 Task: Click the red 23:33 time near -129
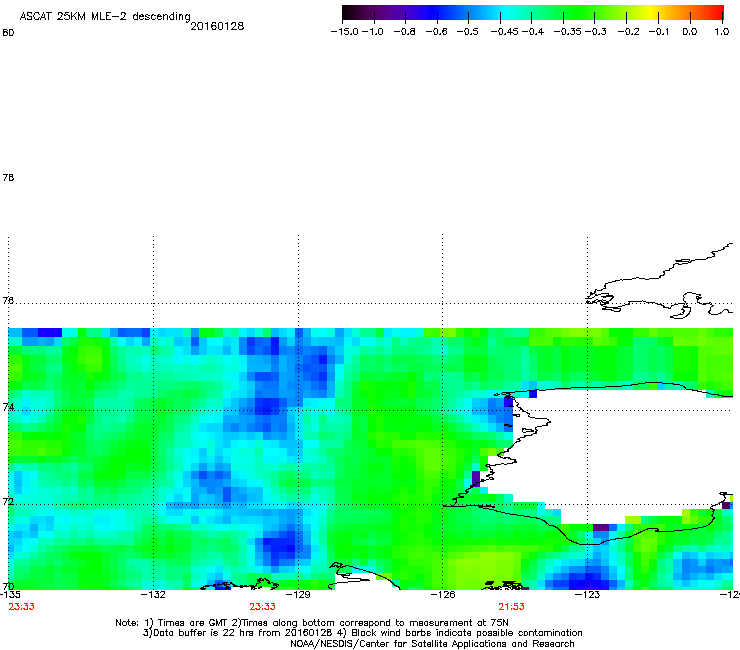pos(263,607)
